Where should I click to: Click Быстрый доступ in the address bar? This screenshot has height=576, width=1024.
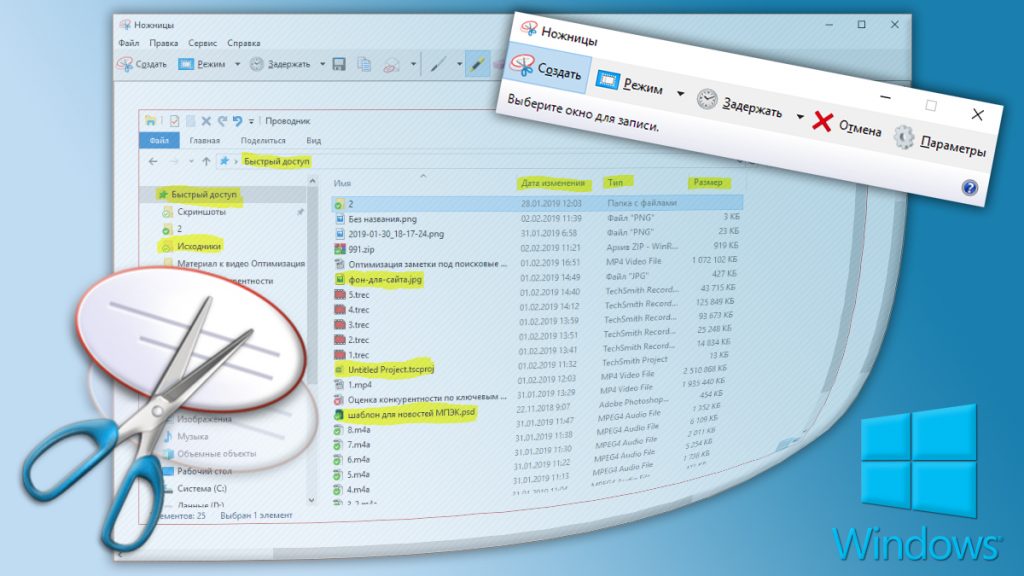coord(276,161)
